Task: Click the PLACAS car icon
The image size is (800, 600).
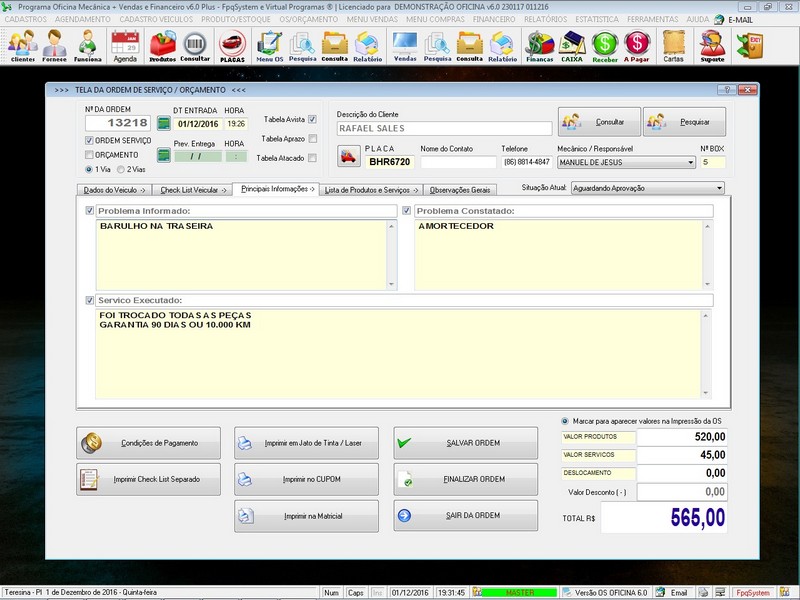Action: [x=232, y=46]
